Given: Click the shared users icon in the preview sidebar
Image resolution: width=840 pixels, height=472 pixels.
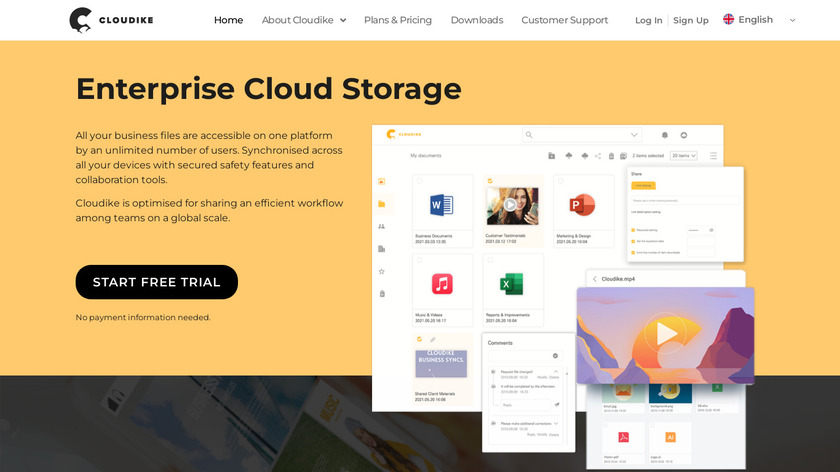Looking at the screenshot, I should [381, 227].
